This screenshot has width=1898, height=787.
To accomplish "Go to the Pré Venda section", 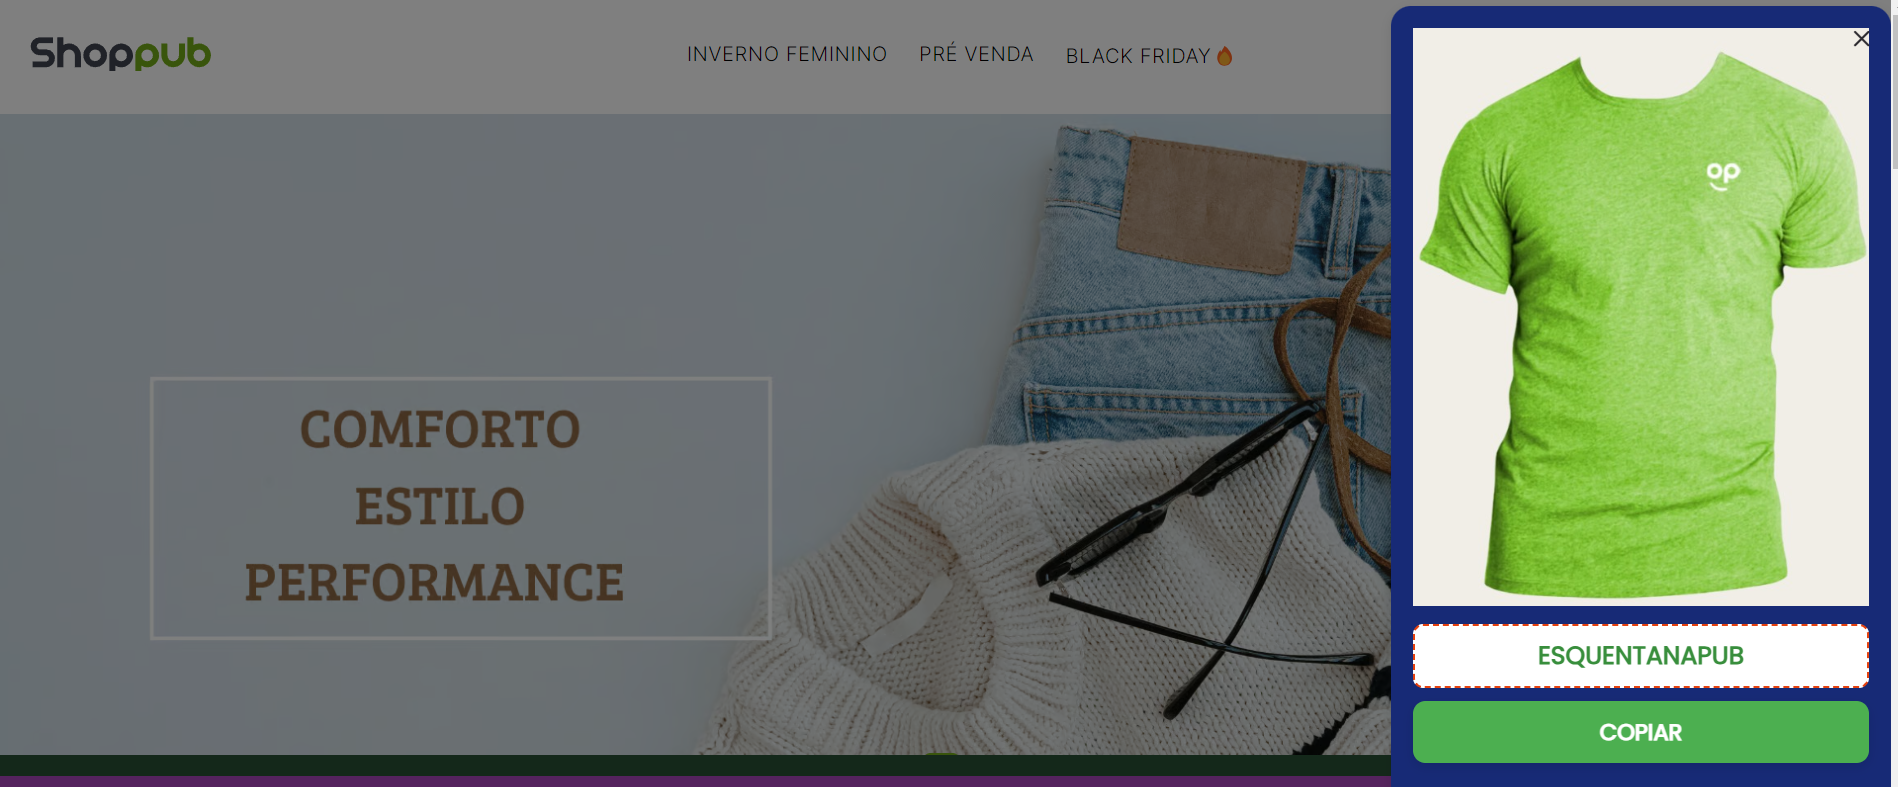I will click(976, 54).
